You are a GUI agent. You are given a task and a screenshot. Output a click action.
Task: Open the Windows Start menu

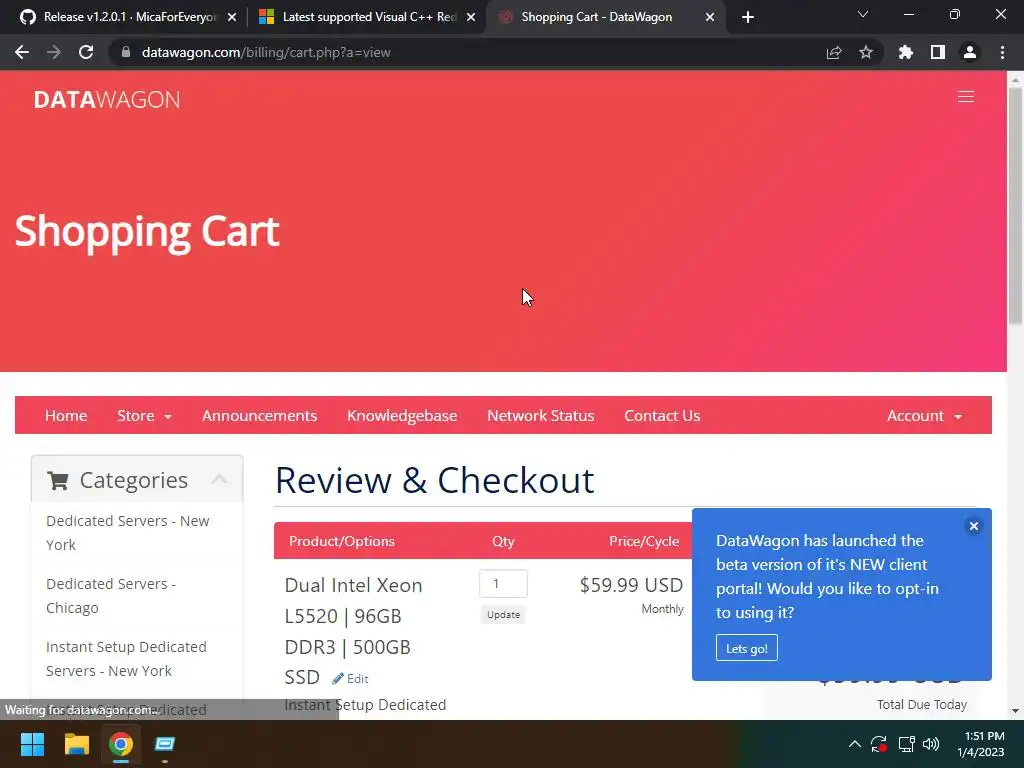tap(32, 744)
